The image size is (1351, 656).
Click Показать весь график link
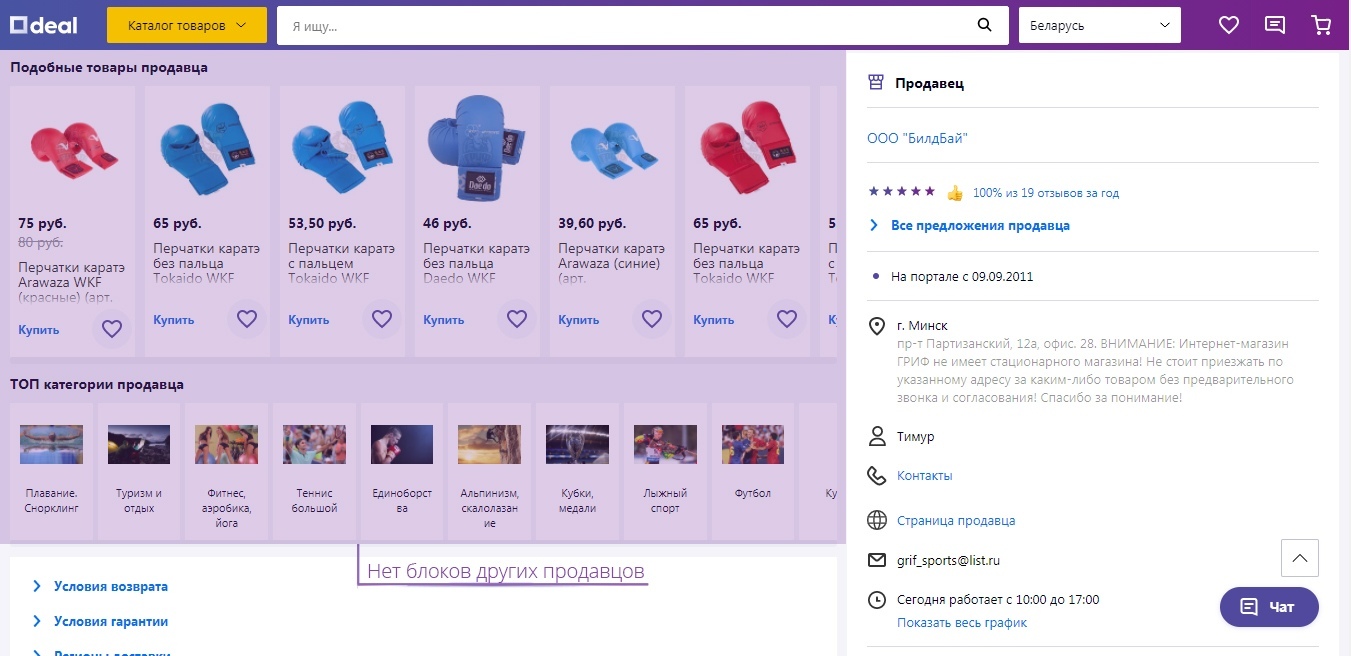click(x=962, y=623)
